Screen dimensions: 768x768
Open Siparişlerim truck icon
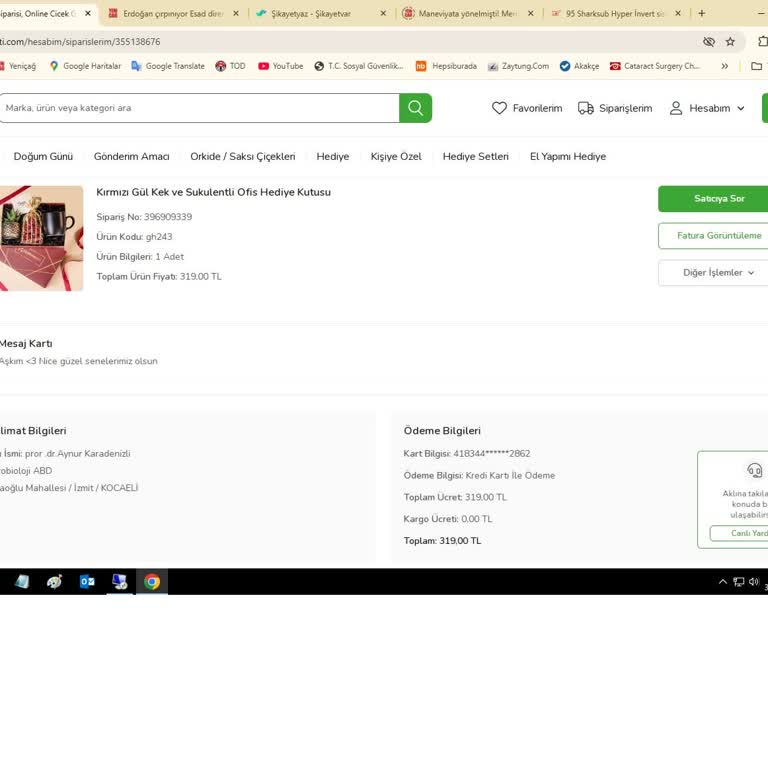pos(586,108)
